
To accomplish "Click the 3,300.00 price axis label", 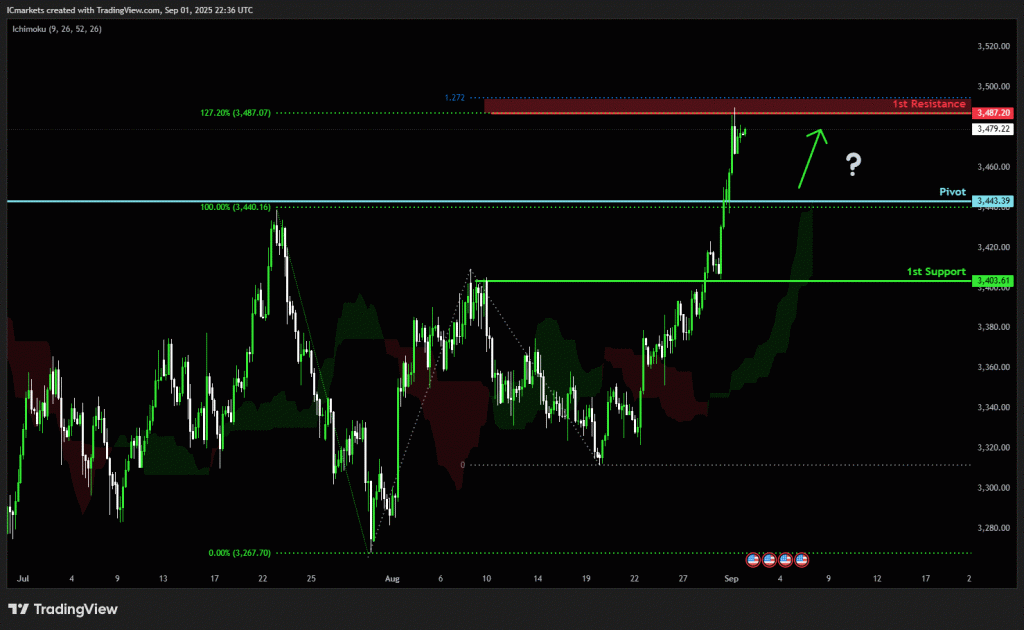I will (993, 488).
